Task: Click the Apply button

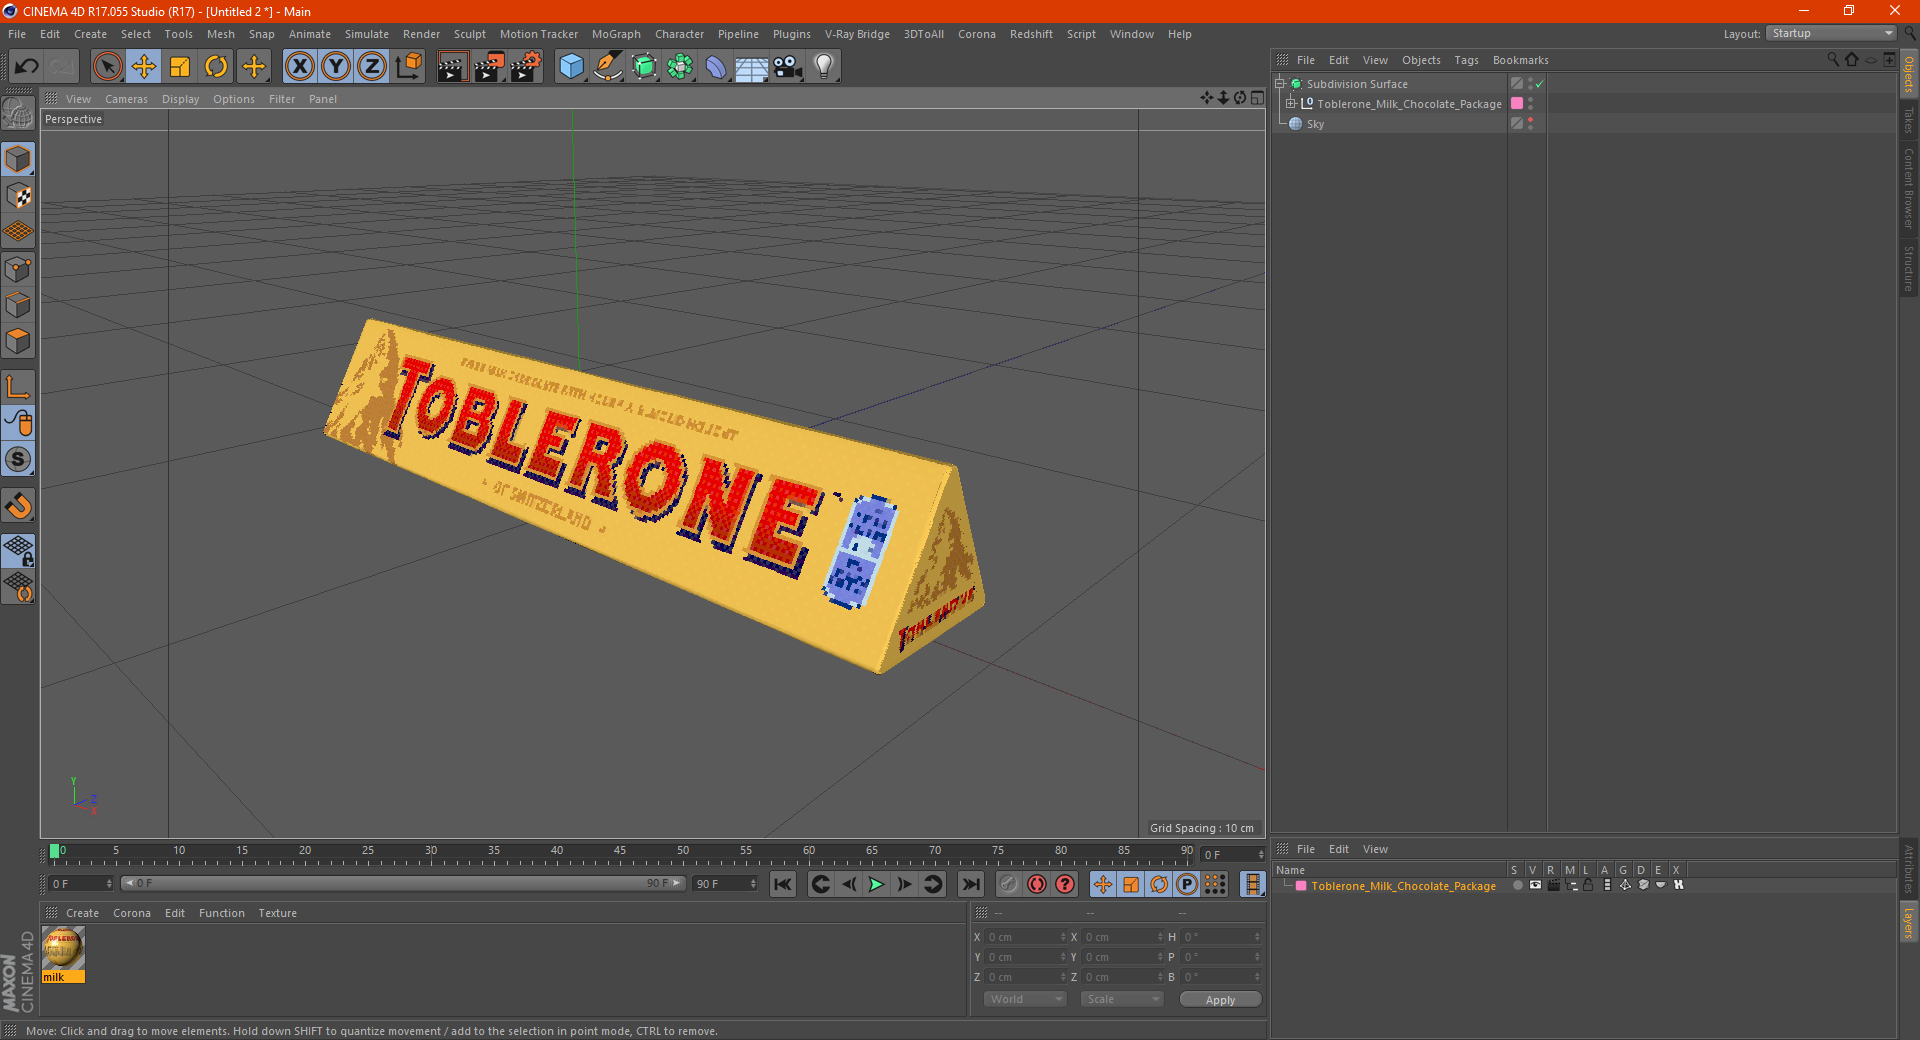Action: pos(1220,999)
